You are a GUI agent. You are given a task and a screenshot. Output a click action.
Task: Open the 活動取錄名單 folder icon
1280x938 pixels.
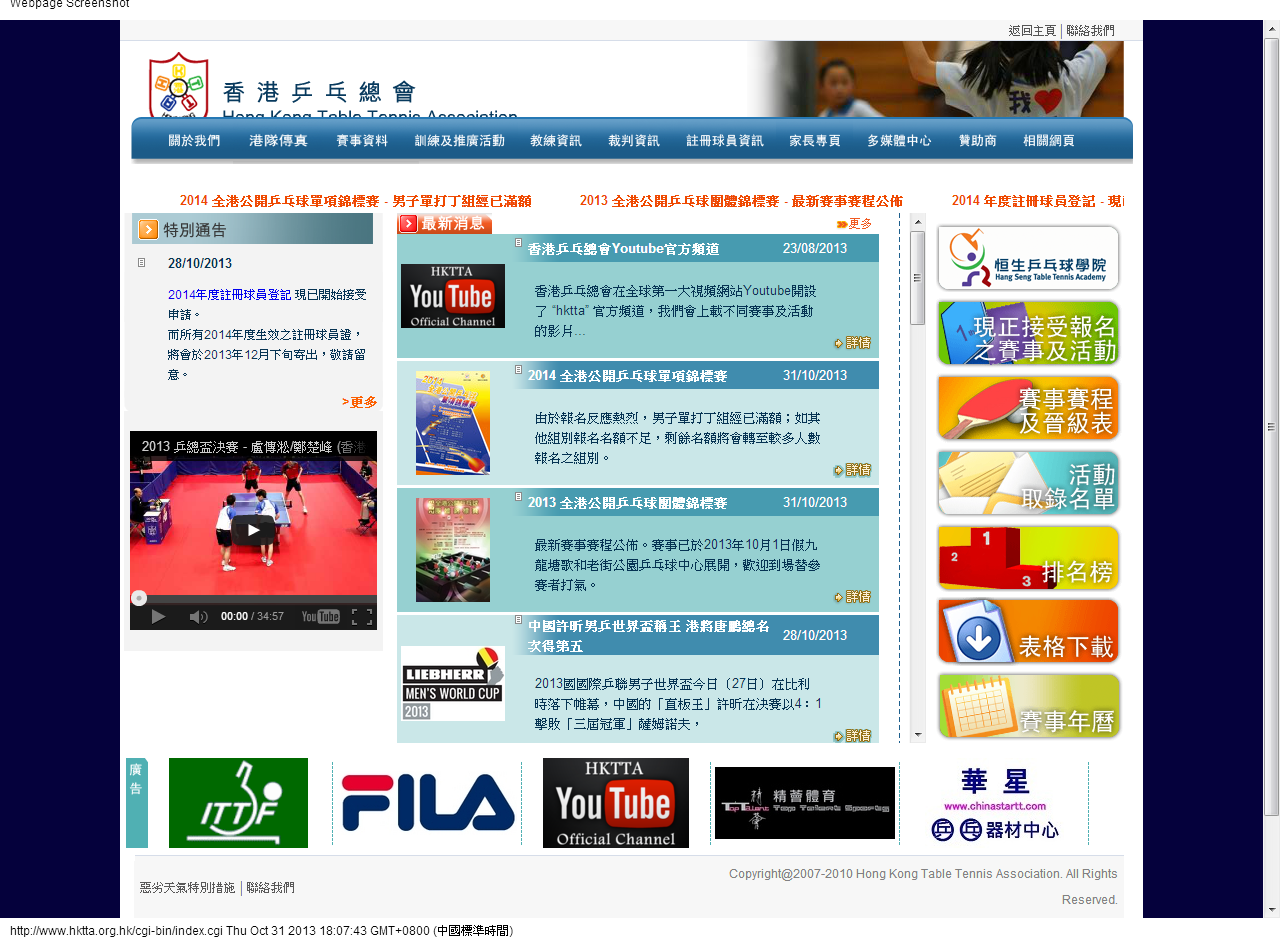click(x=1028, y=483)
